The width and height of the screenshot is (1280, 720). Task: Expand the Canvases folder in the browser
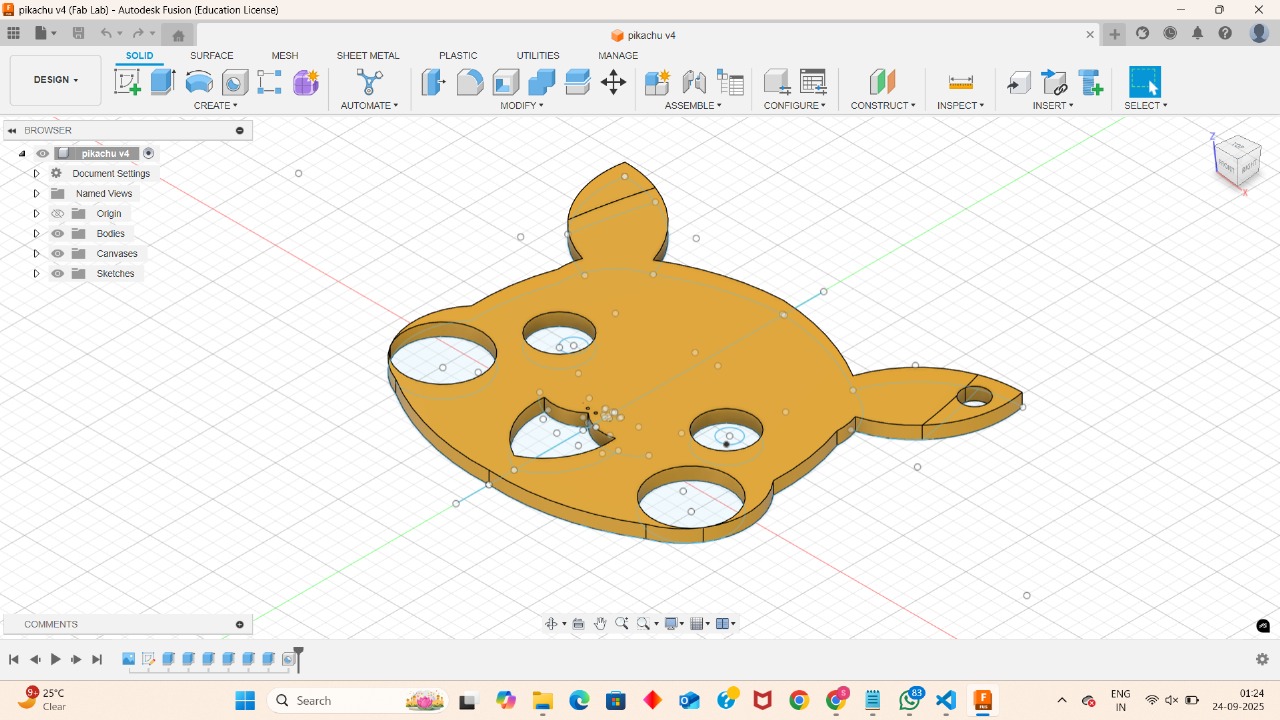pos(36,253)
